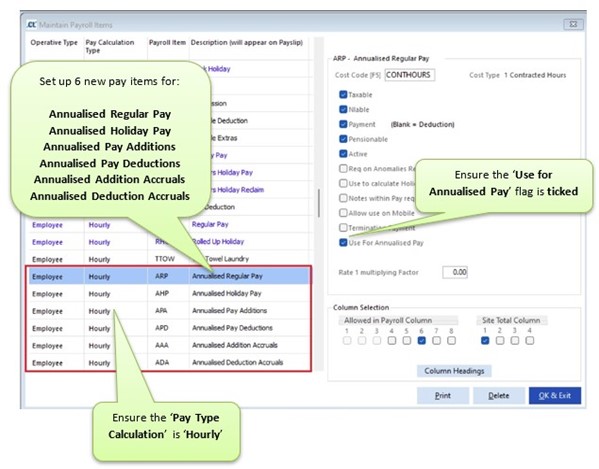
Task: Select the Regular Pay row description
Action: click(210, 224)
